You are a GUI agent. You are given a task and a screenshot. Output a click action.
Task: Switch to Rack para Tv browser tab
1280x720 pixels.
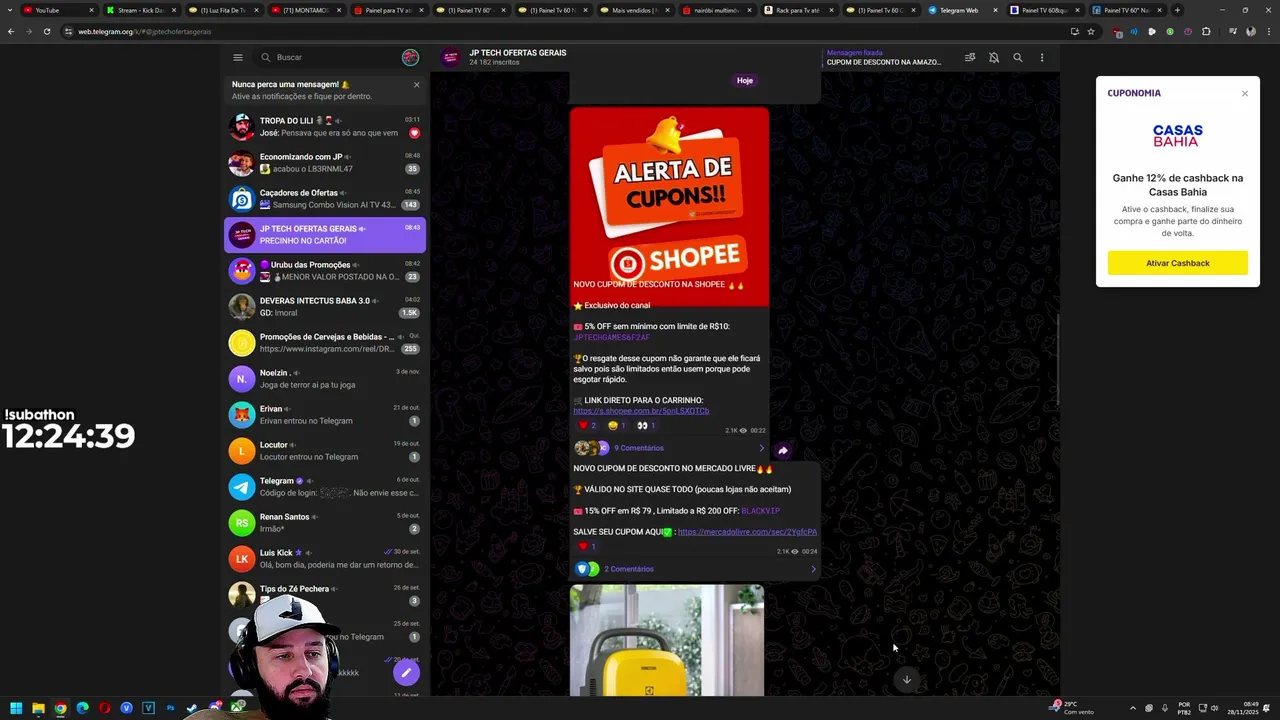797,10
